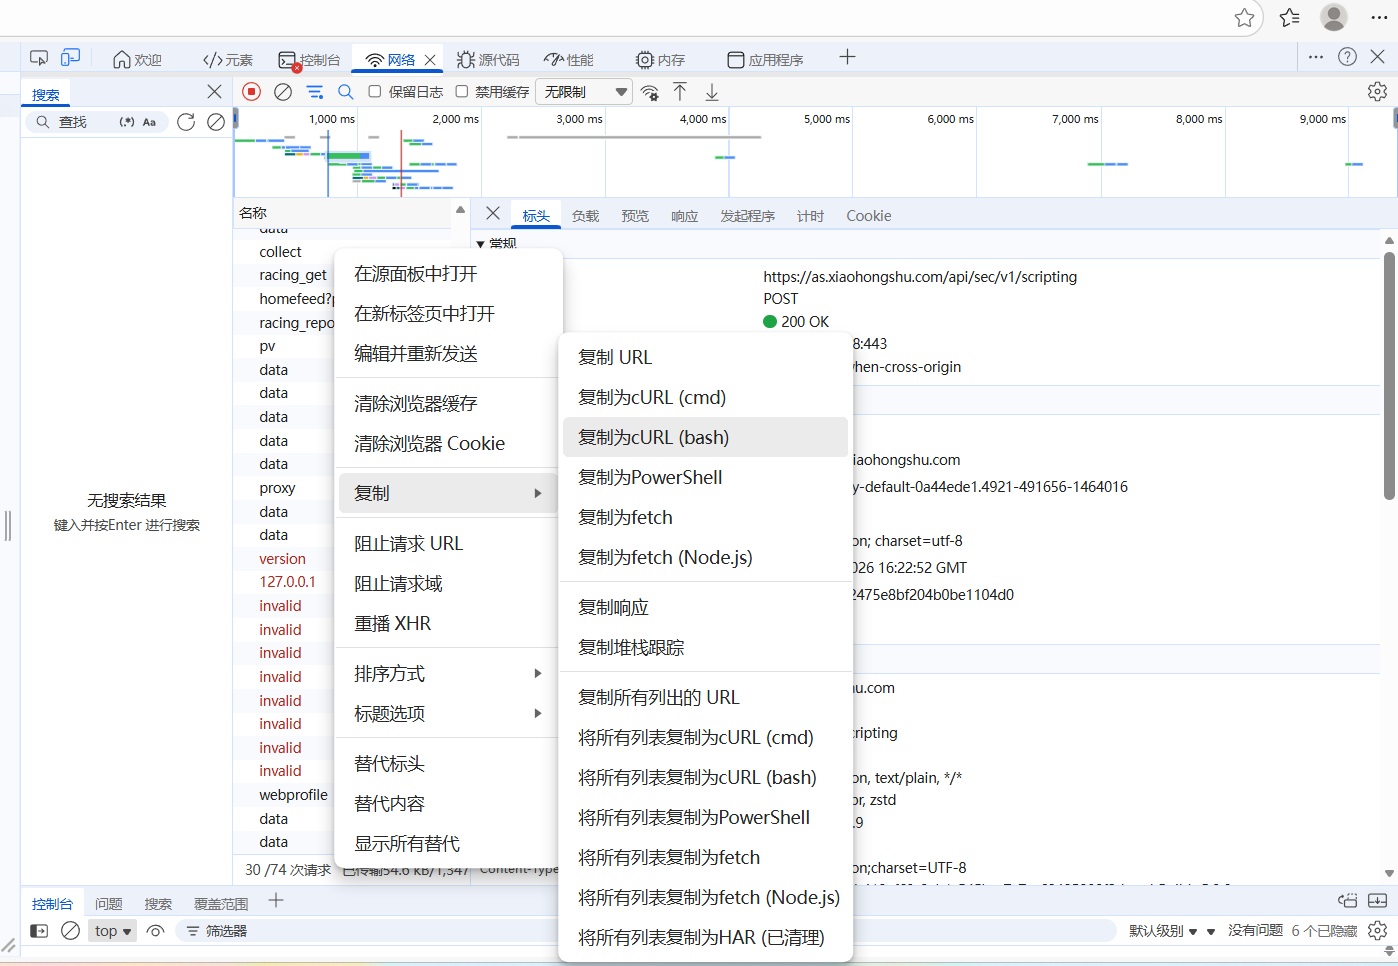Enable the 保留日志 checkbox

(x=375, y=92)
